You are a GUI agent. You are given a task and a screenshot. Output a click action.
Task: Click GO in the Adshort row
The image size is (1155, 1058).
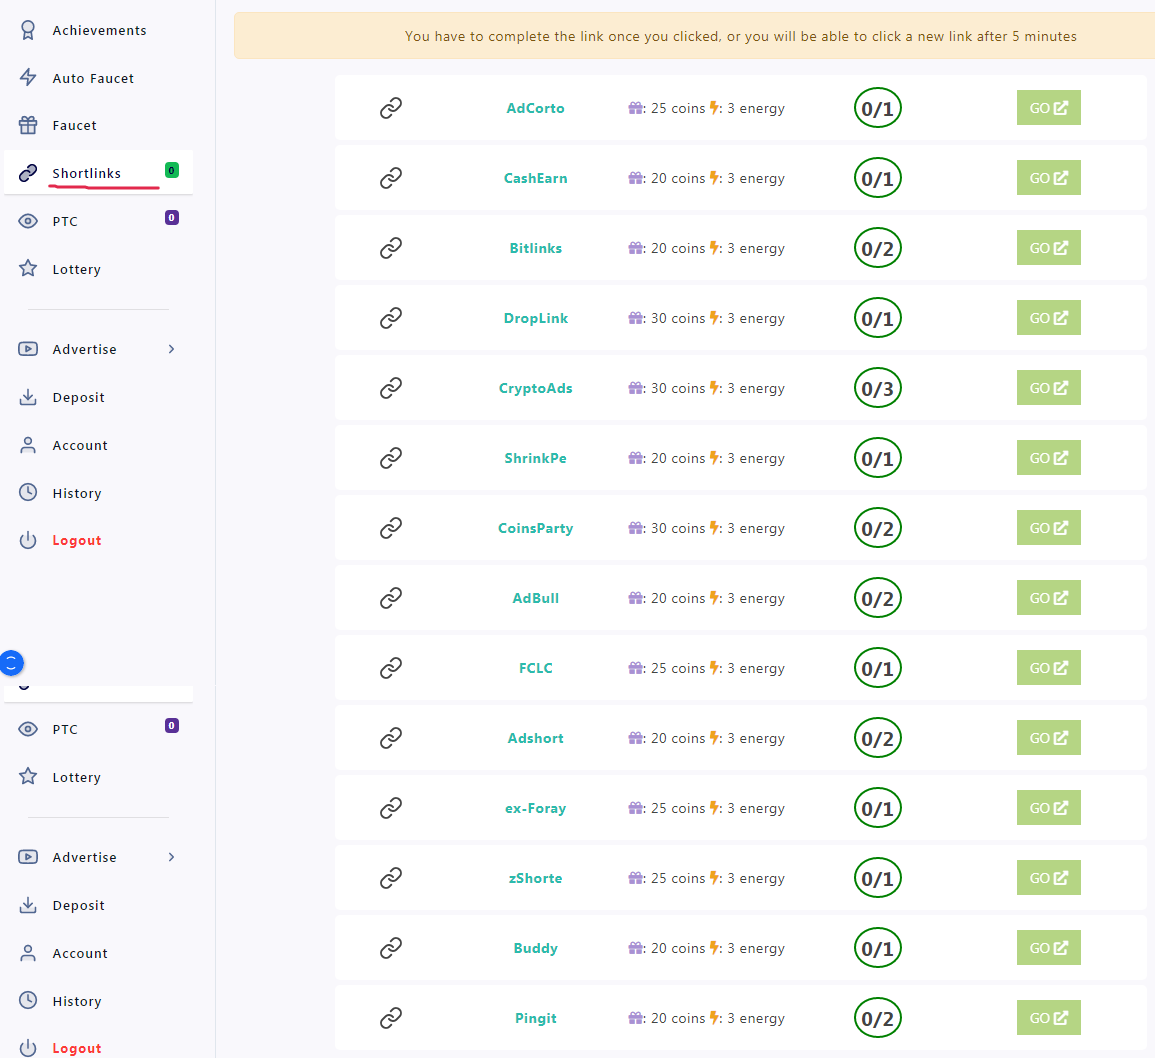(1048, 738)
